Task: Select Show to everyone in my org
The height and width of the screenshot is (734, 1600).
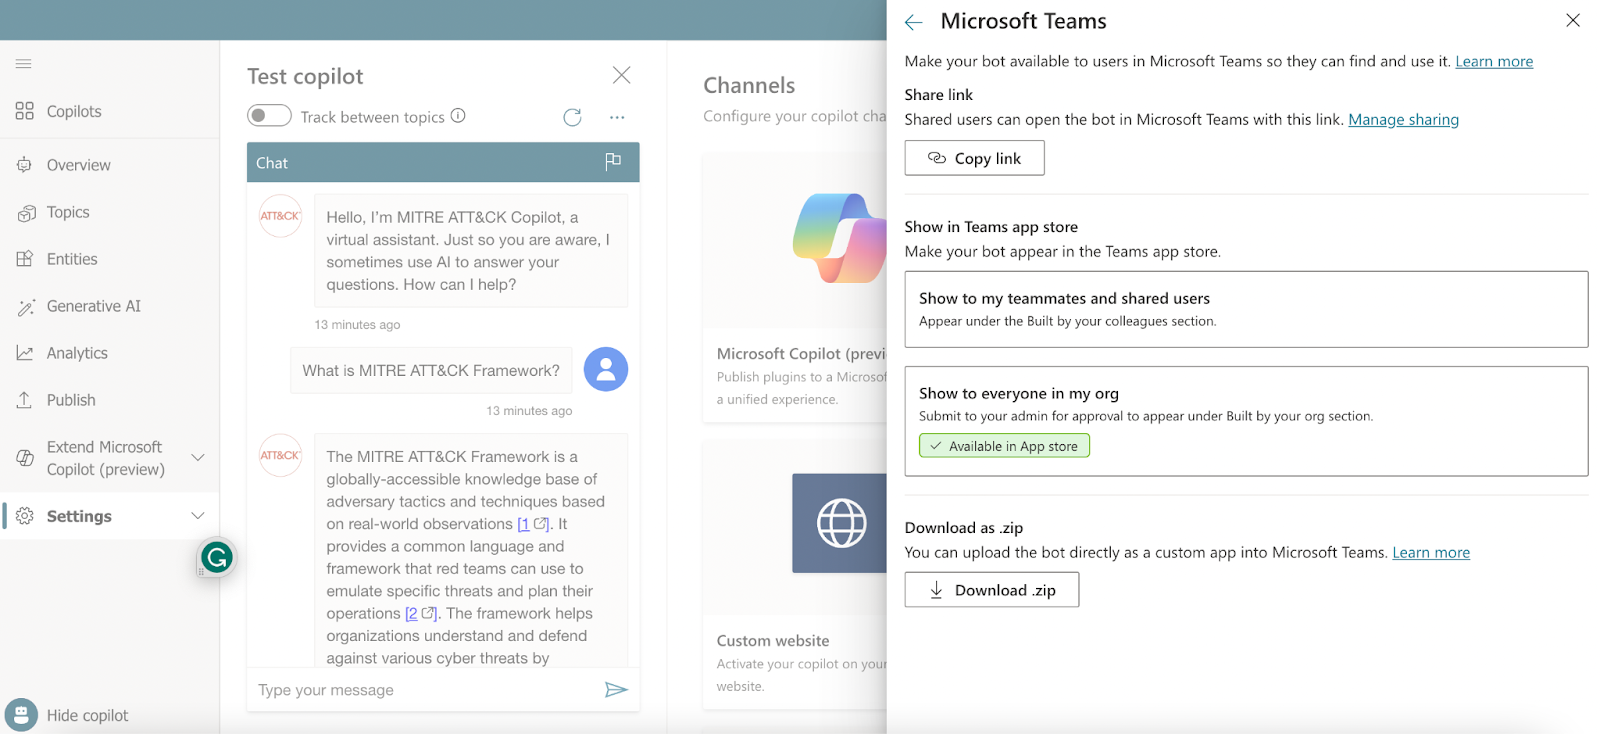Action: (x=1246, y=421)
